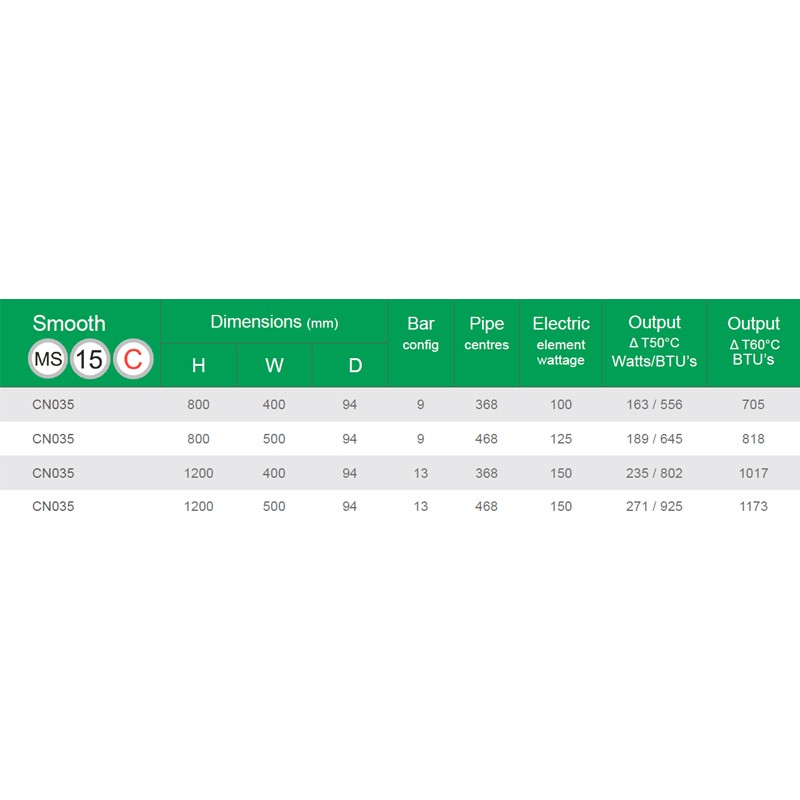Select the 189 / 645 output cell

[654, 439]
